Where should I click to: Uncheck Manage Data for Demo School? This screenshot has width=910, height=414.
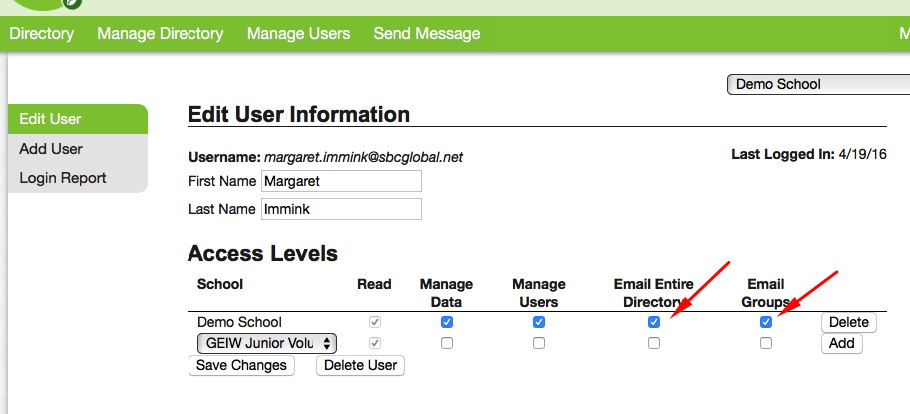[447, 322]
